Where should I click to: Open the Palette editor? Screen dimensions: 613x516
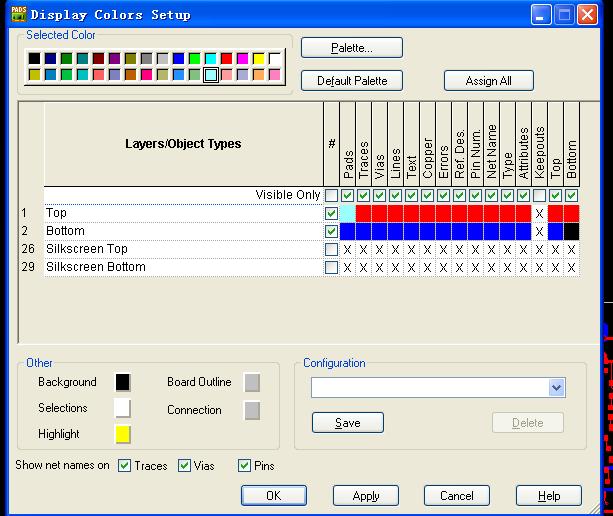tap(351, 48)
